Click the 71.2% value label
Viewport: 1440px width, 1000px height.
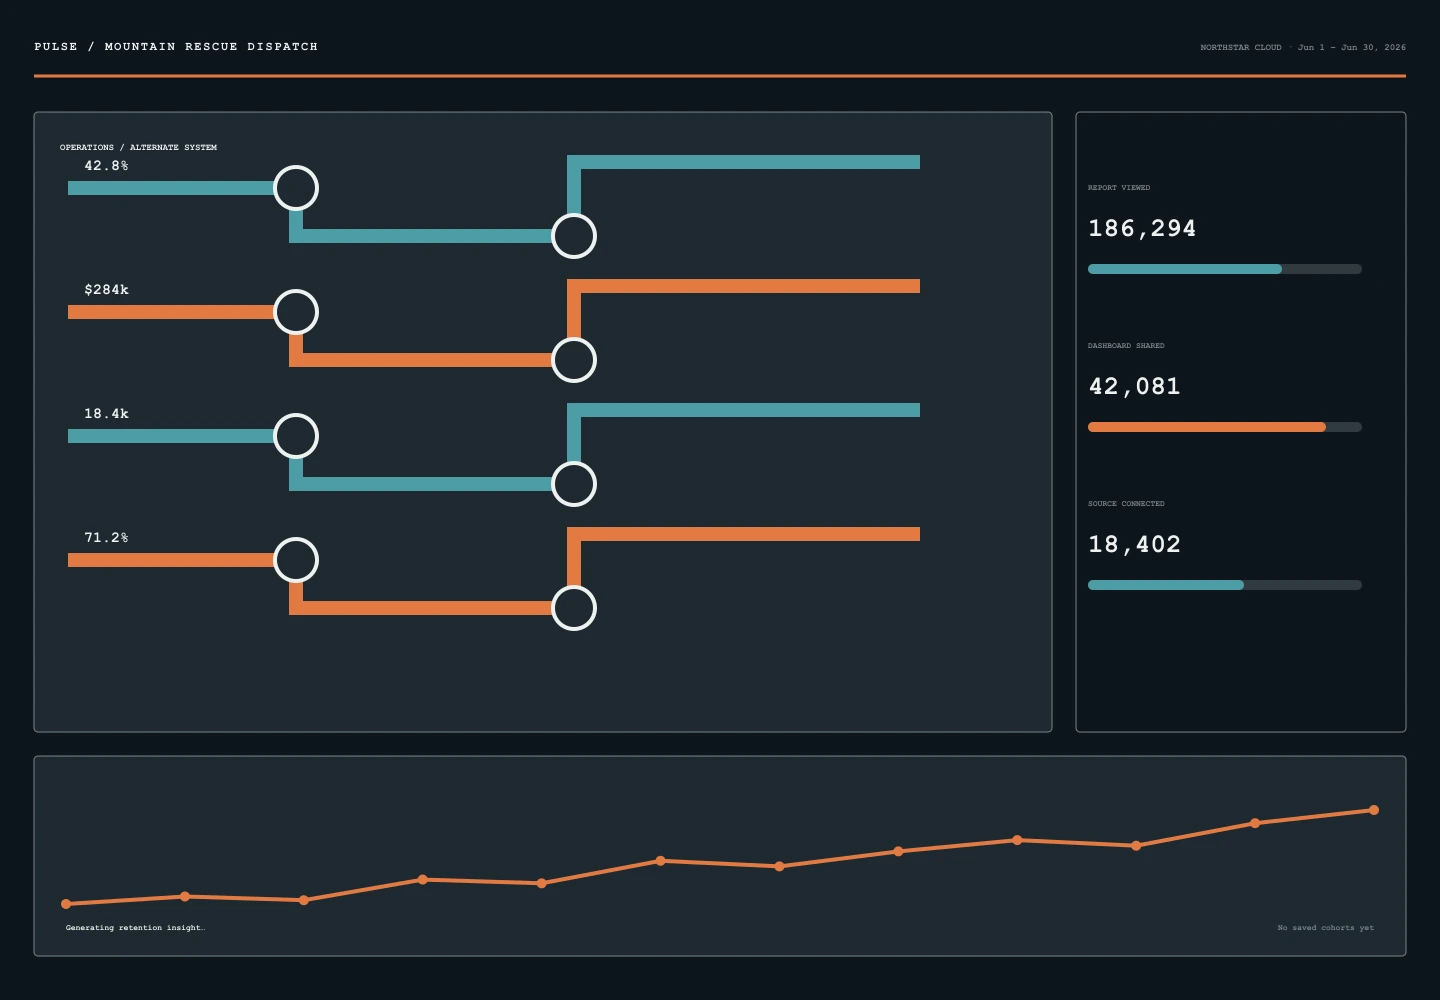coord(106,538)
